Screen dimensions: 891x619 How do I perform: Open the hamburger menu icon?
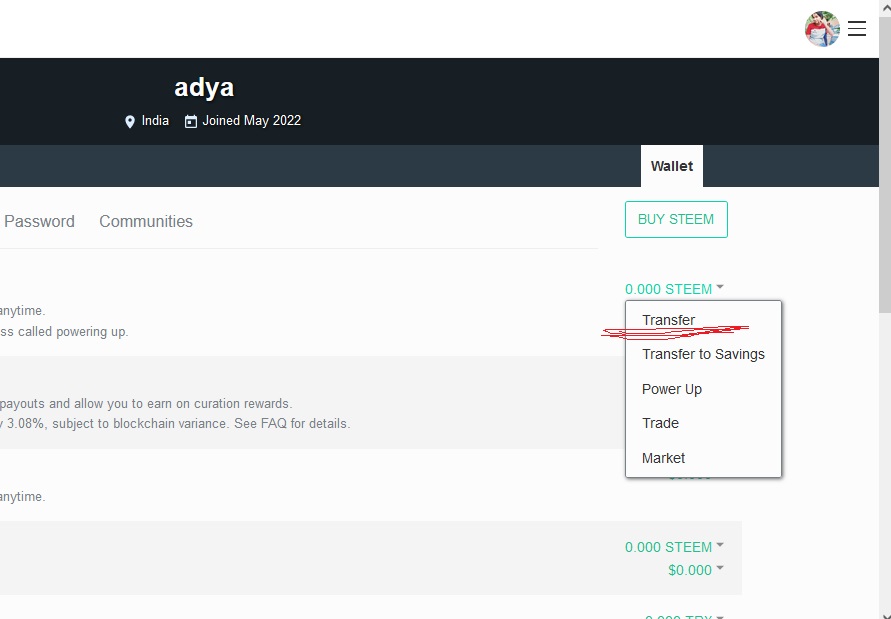856,28
